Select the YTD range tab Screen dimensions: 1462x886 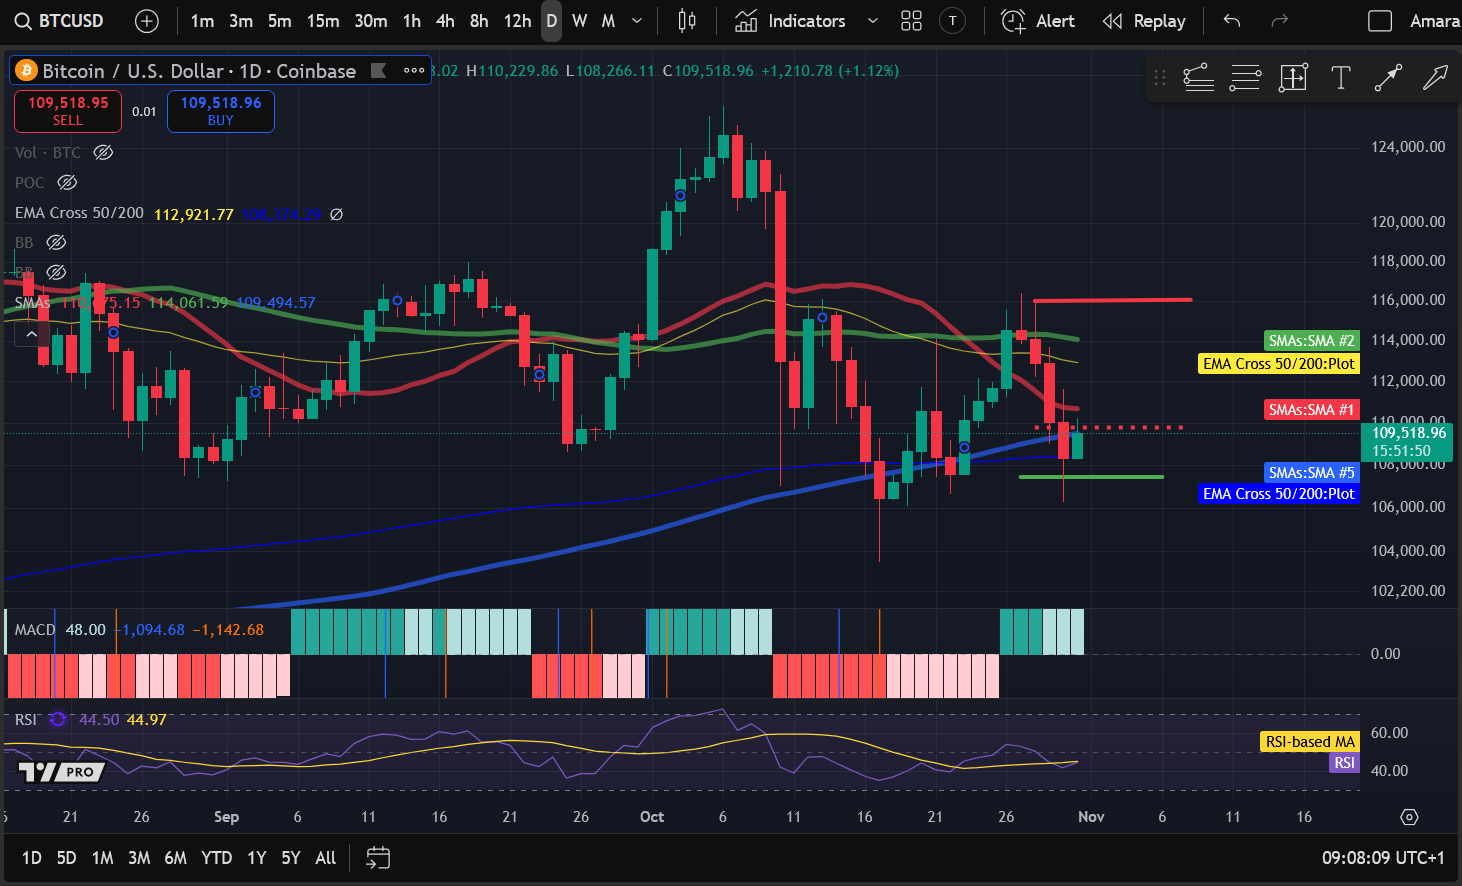point(216,858)
